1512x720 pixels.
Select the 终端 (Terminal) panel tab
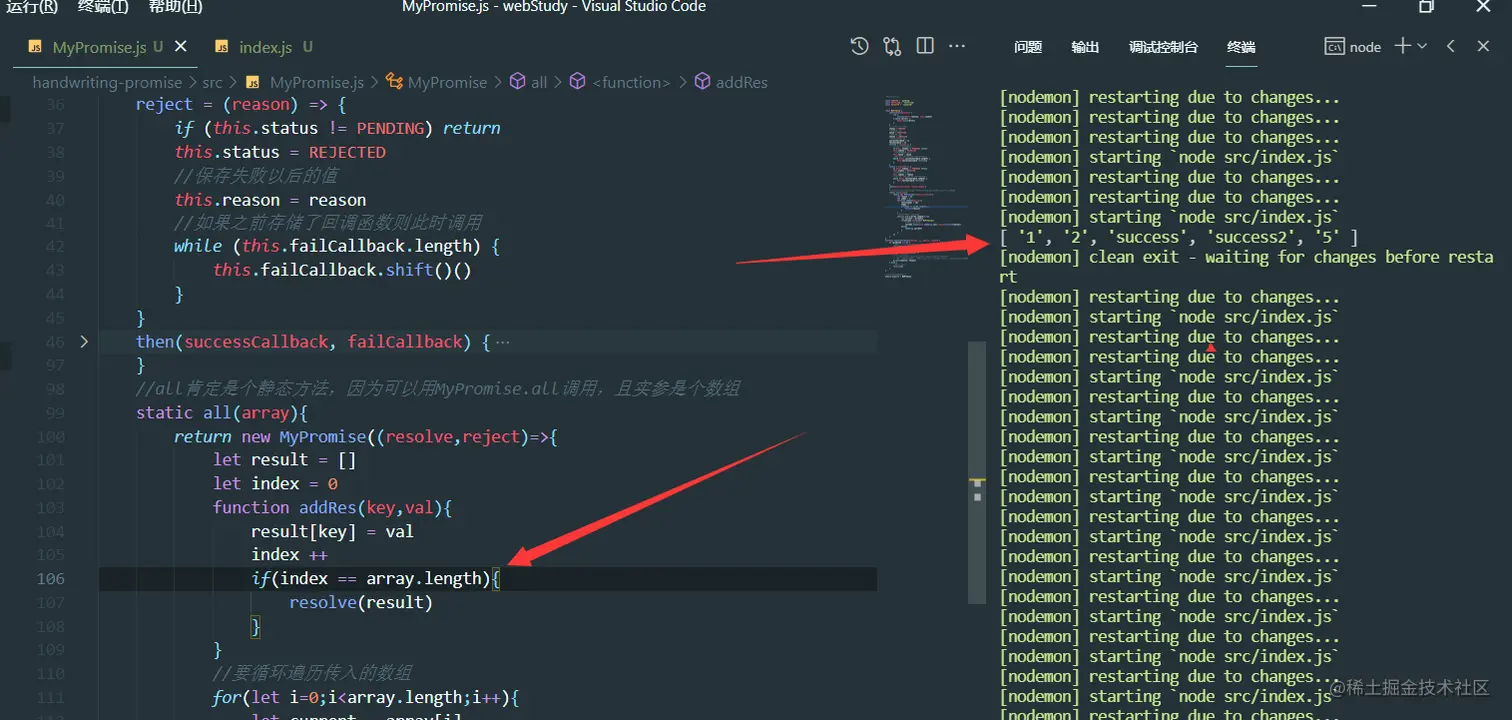point(1241,47)
